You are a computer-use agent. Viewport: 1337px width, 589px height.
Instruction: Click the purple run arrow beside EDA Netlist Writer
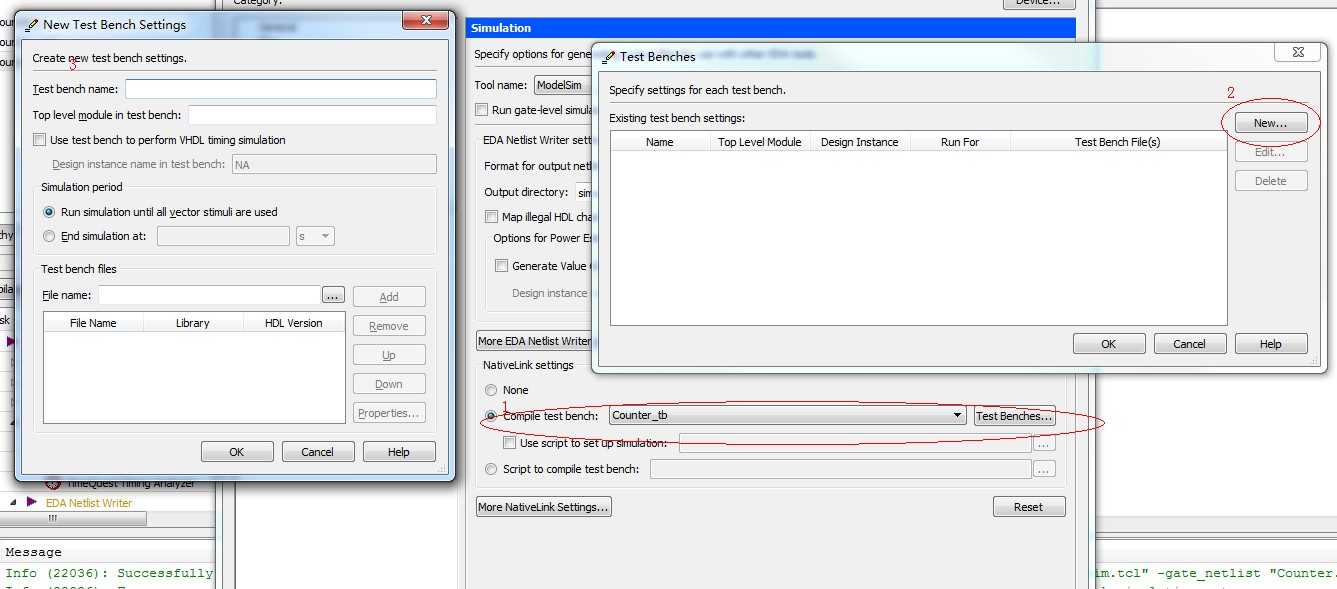point(32,502)
